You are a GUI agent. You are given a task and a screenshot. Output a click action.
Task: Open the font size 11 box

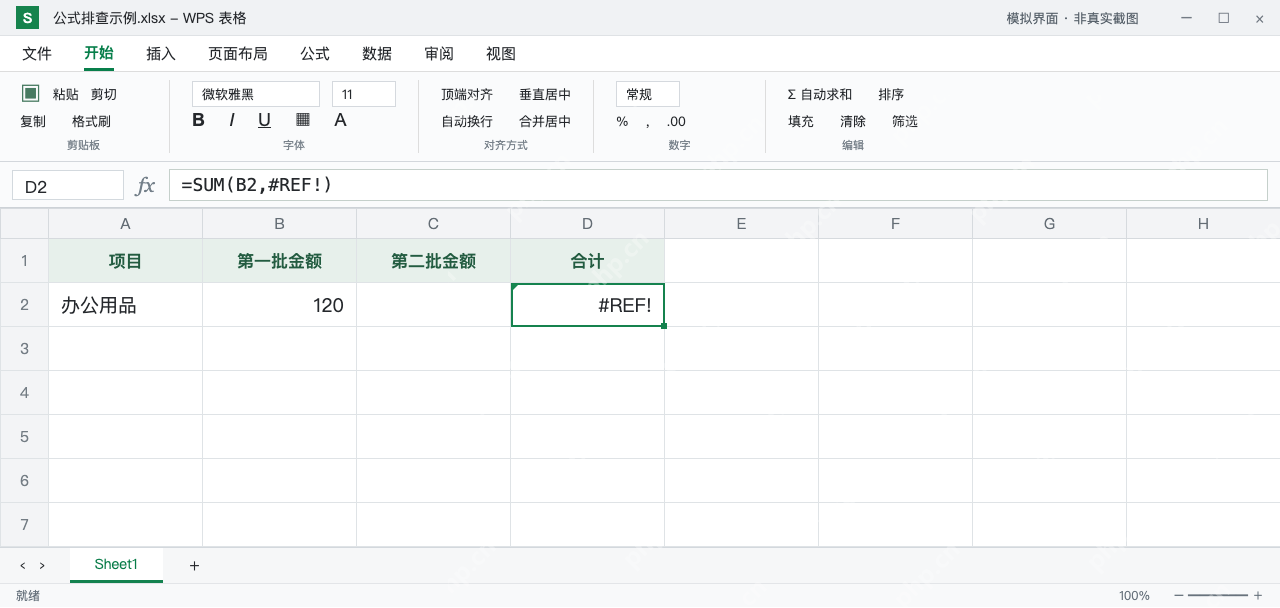click(364, 94)
